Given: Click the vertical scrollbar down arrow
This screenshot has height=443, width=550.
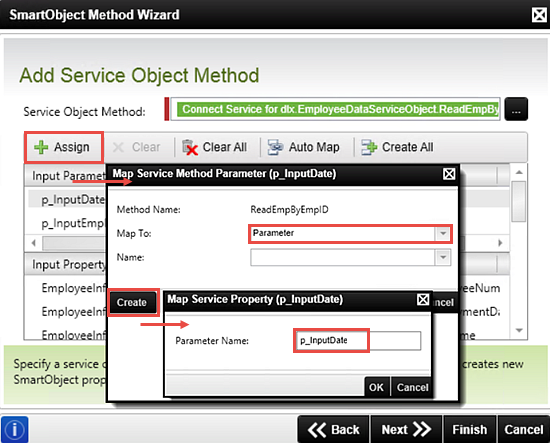Looking at the screenshot, I should (519, 330).
